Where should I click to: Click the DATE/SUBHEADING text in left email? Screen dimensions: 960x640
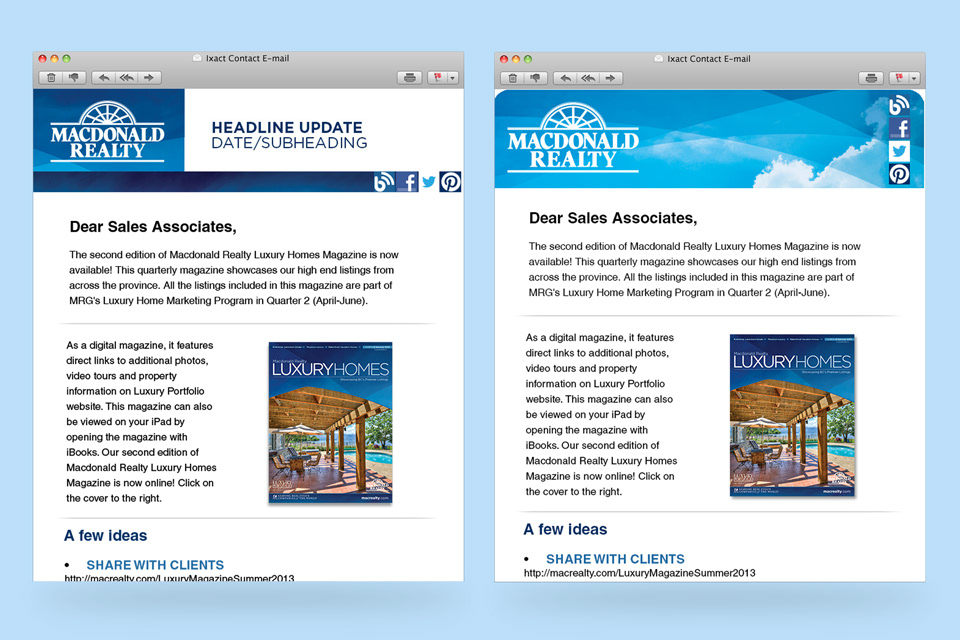click(x=290, y=143)
